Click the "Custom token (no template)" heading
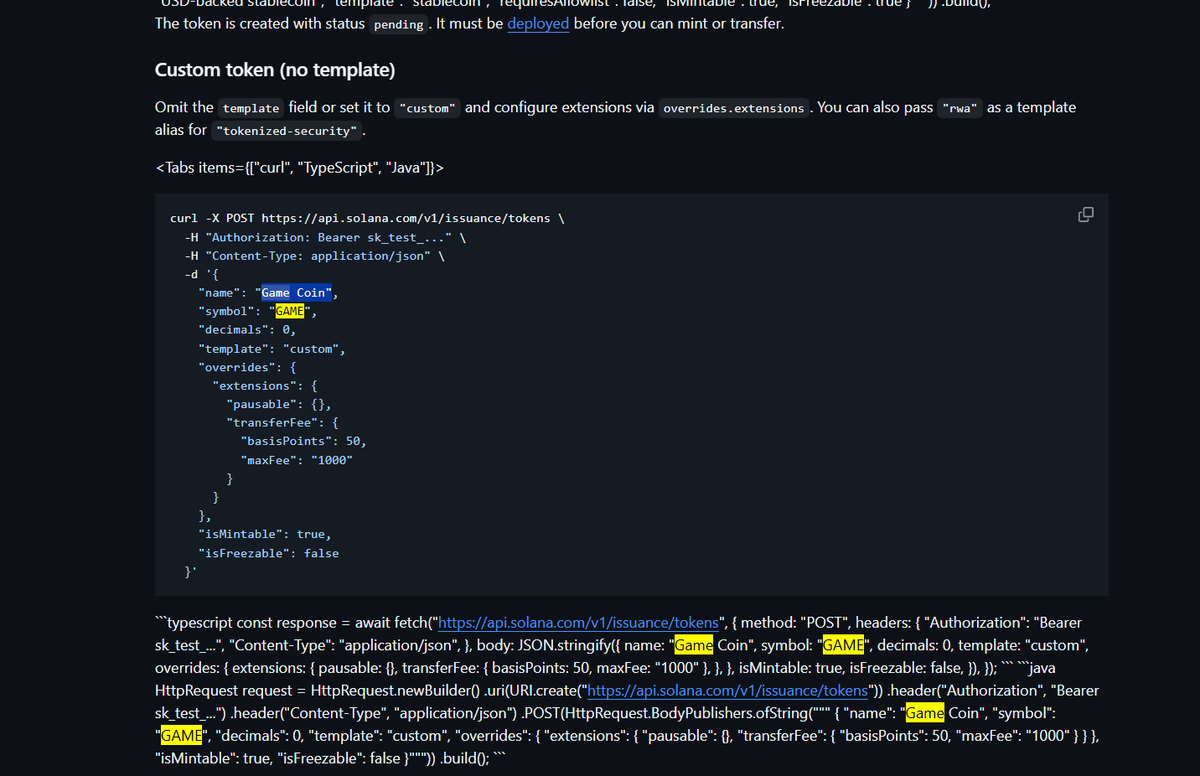Screen dimensions: 1200x776 [275, 70]
